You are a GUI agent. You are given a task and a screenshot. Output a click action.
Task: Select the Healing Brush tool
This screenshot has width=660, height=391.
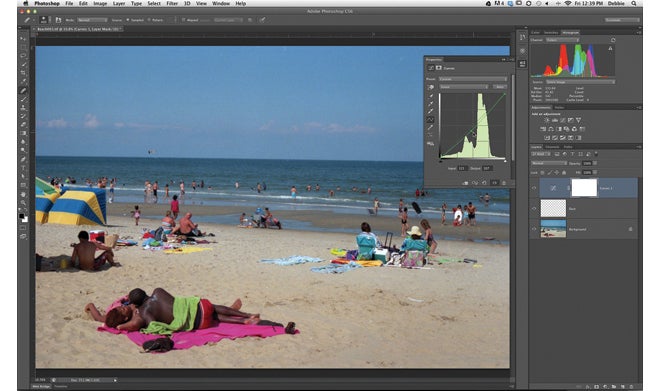(x=23, y=90)
